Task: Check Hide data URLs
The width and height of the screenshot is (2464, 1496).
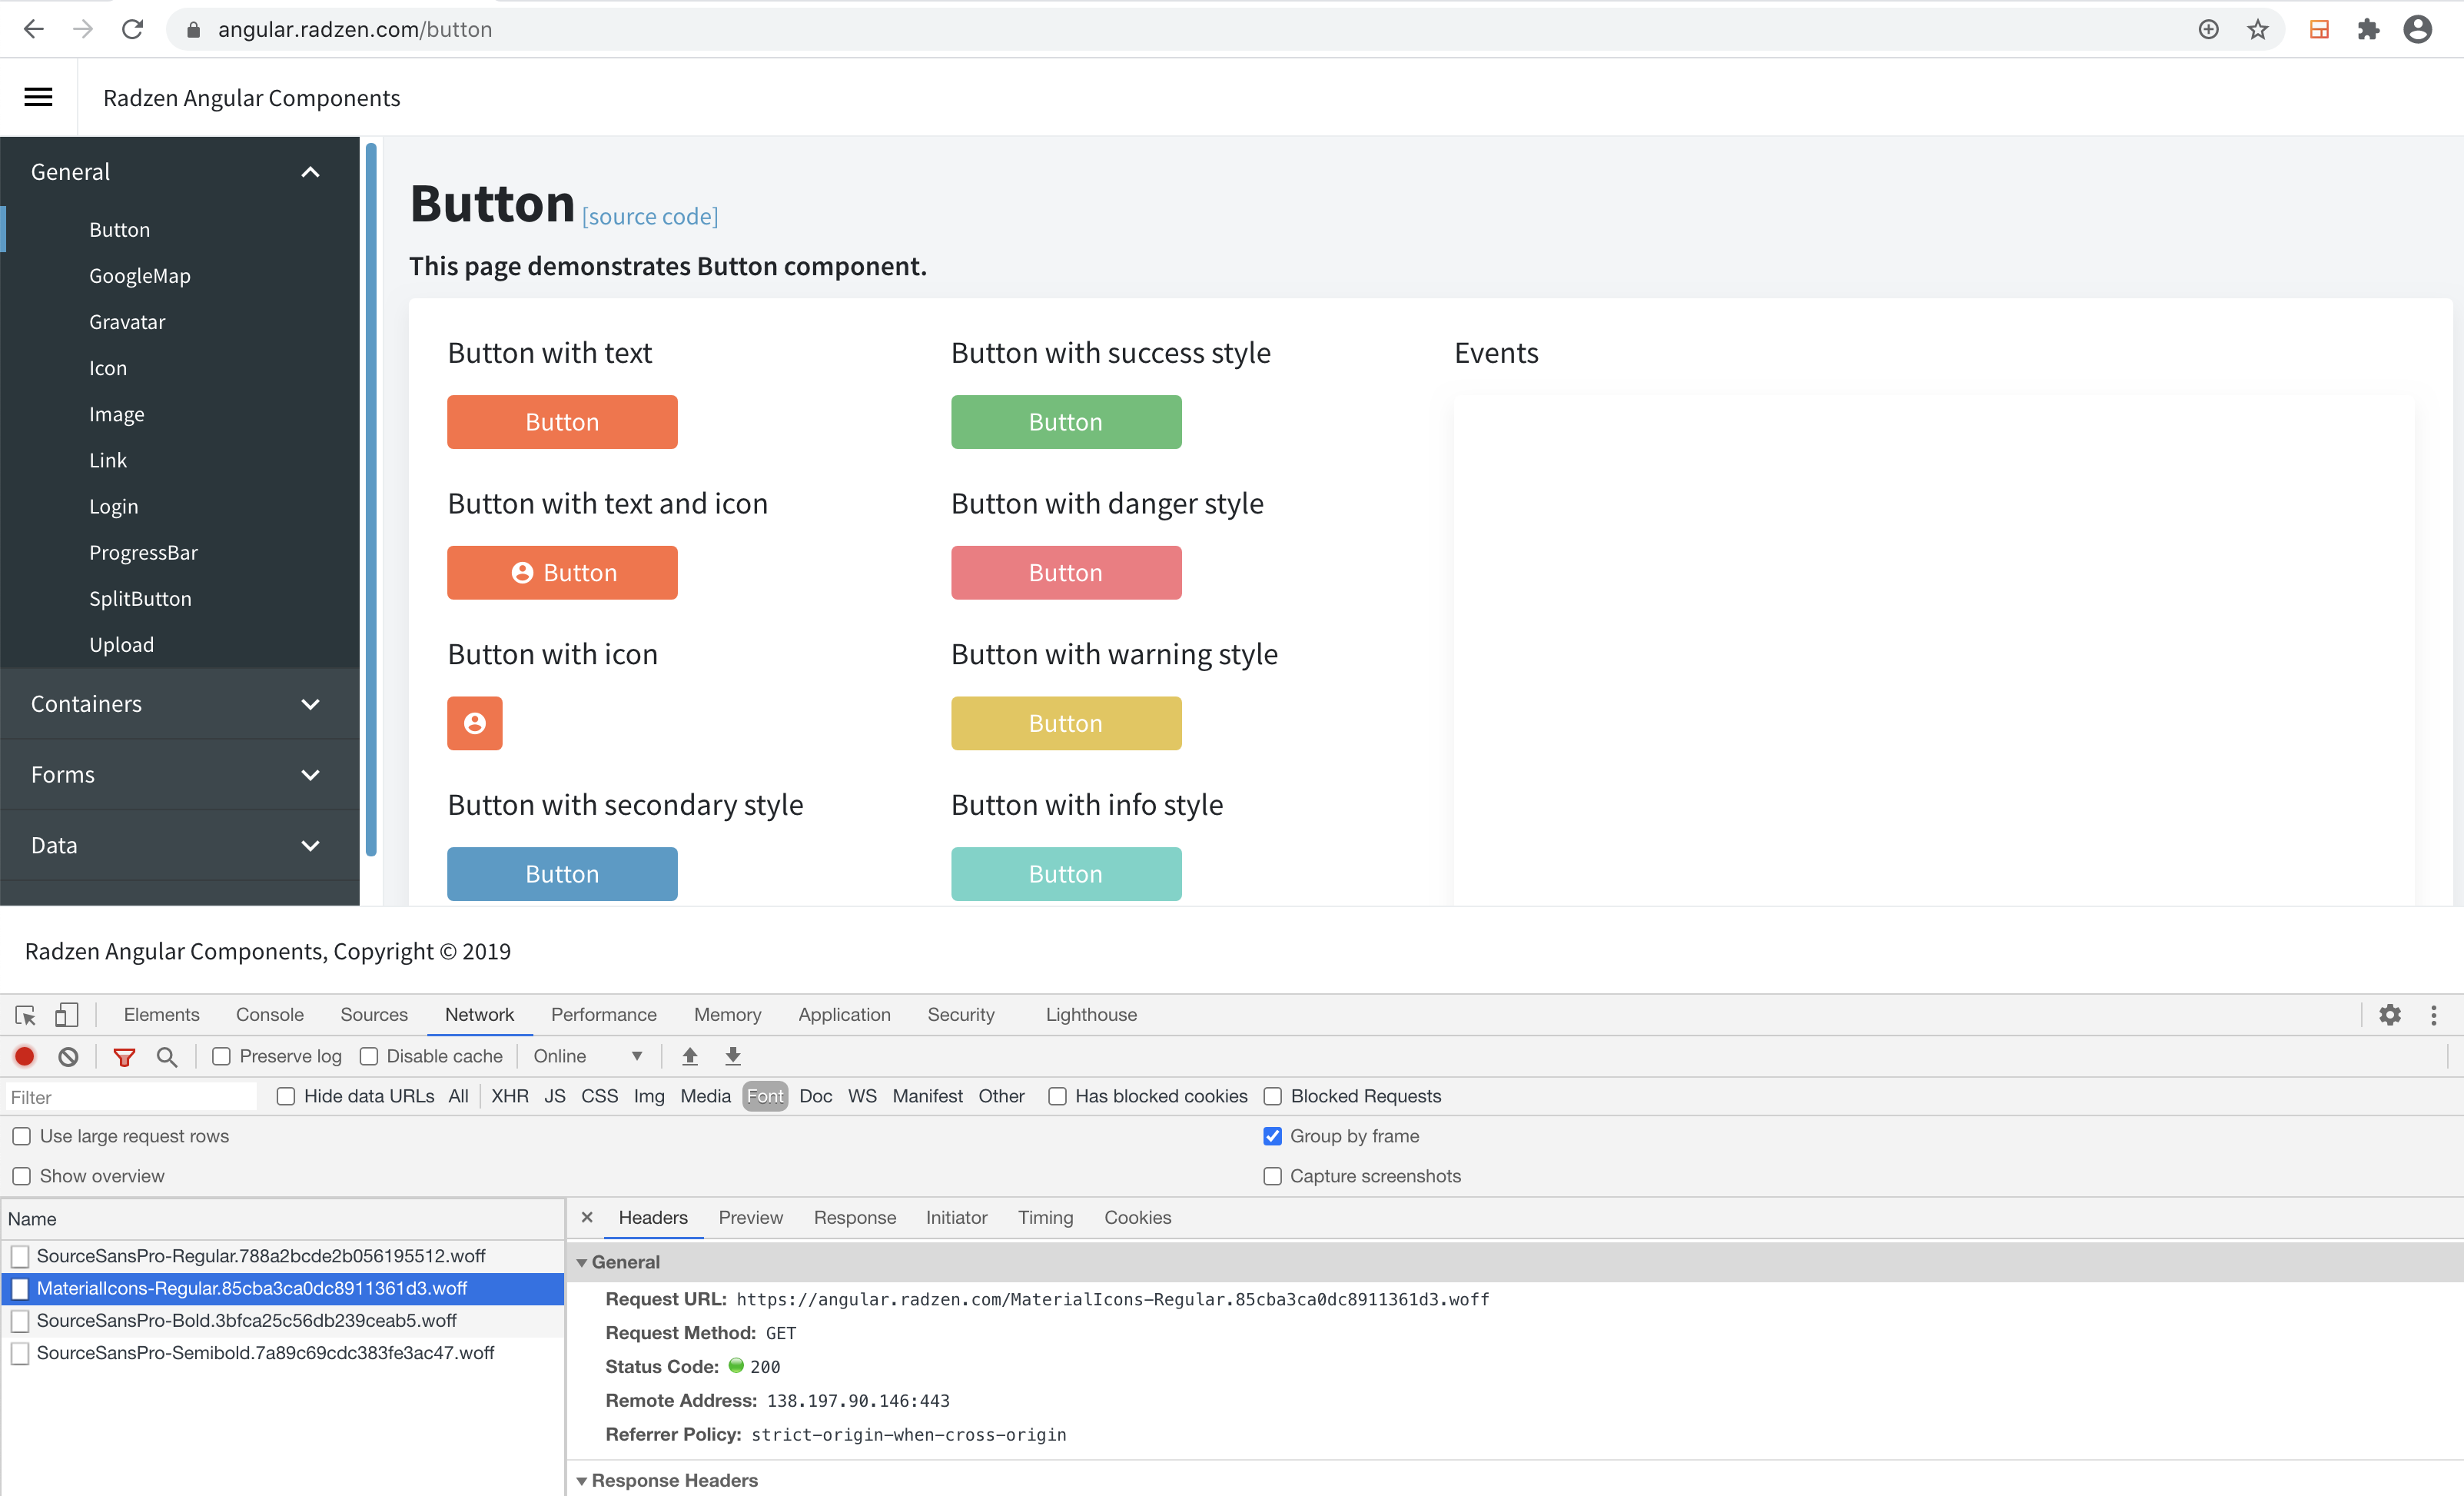Action: pos(286,1096)
